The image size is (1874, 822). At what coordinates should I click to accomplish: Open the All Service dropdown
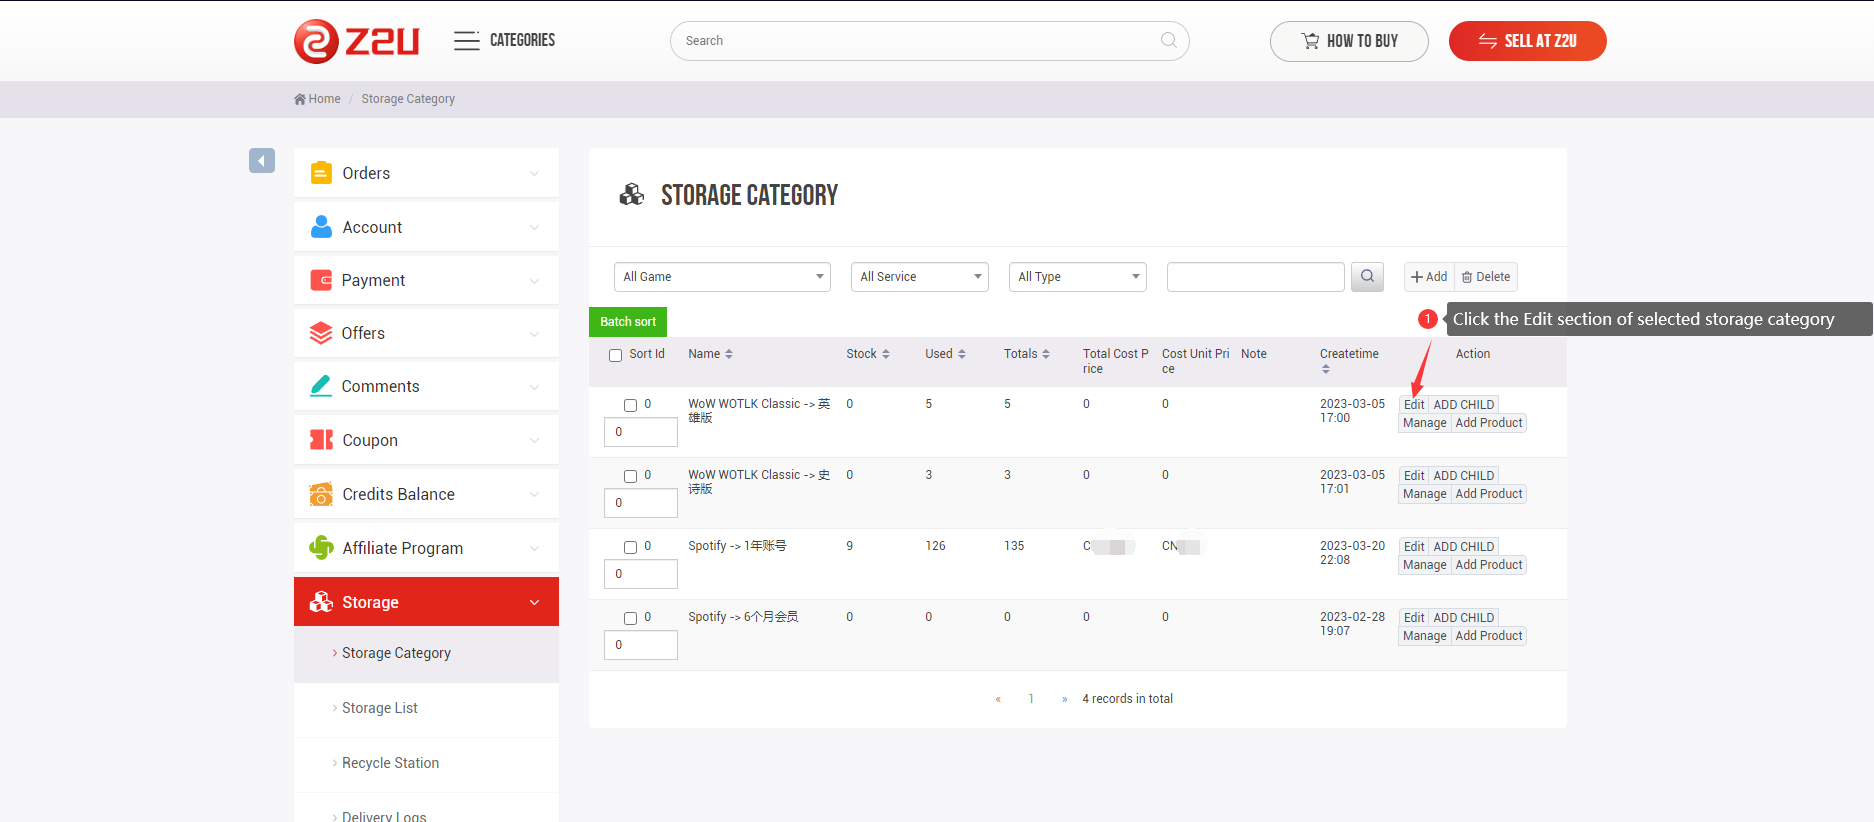[x=919, y=277]
